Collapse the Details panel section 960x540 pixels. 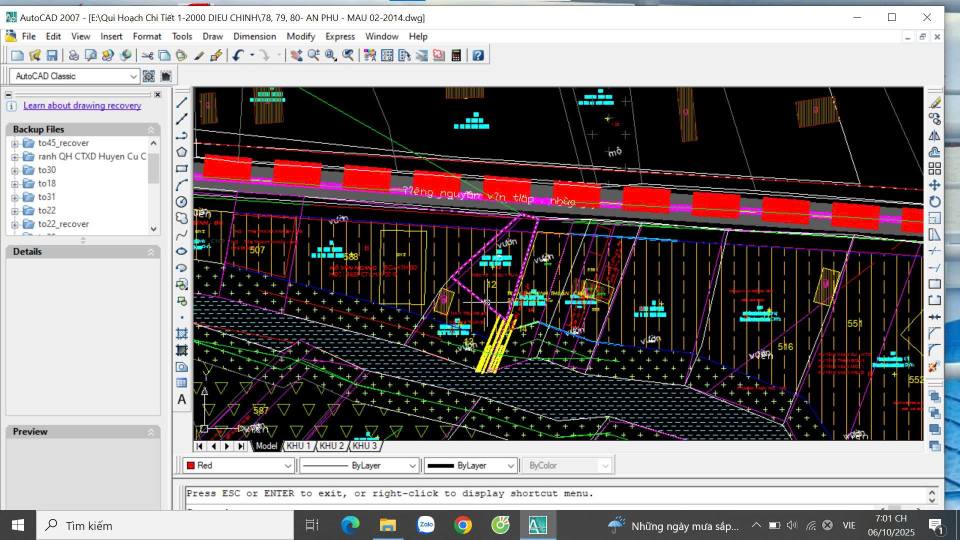click(152, 252)
